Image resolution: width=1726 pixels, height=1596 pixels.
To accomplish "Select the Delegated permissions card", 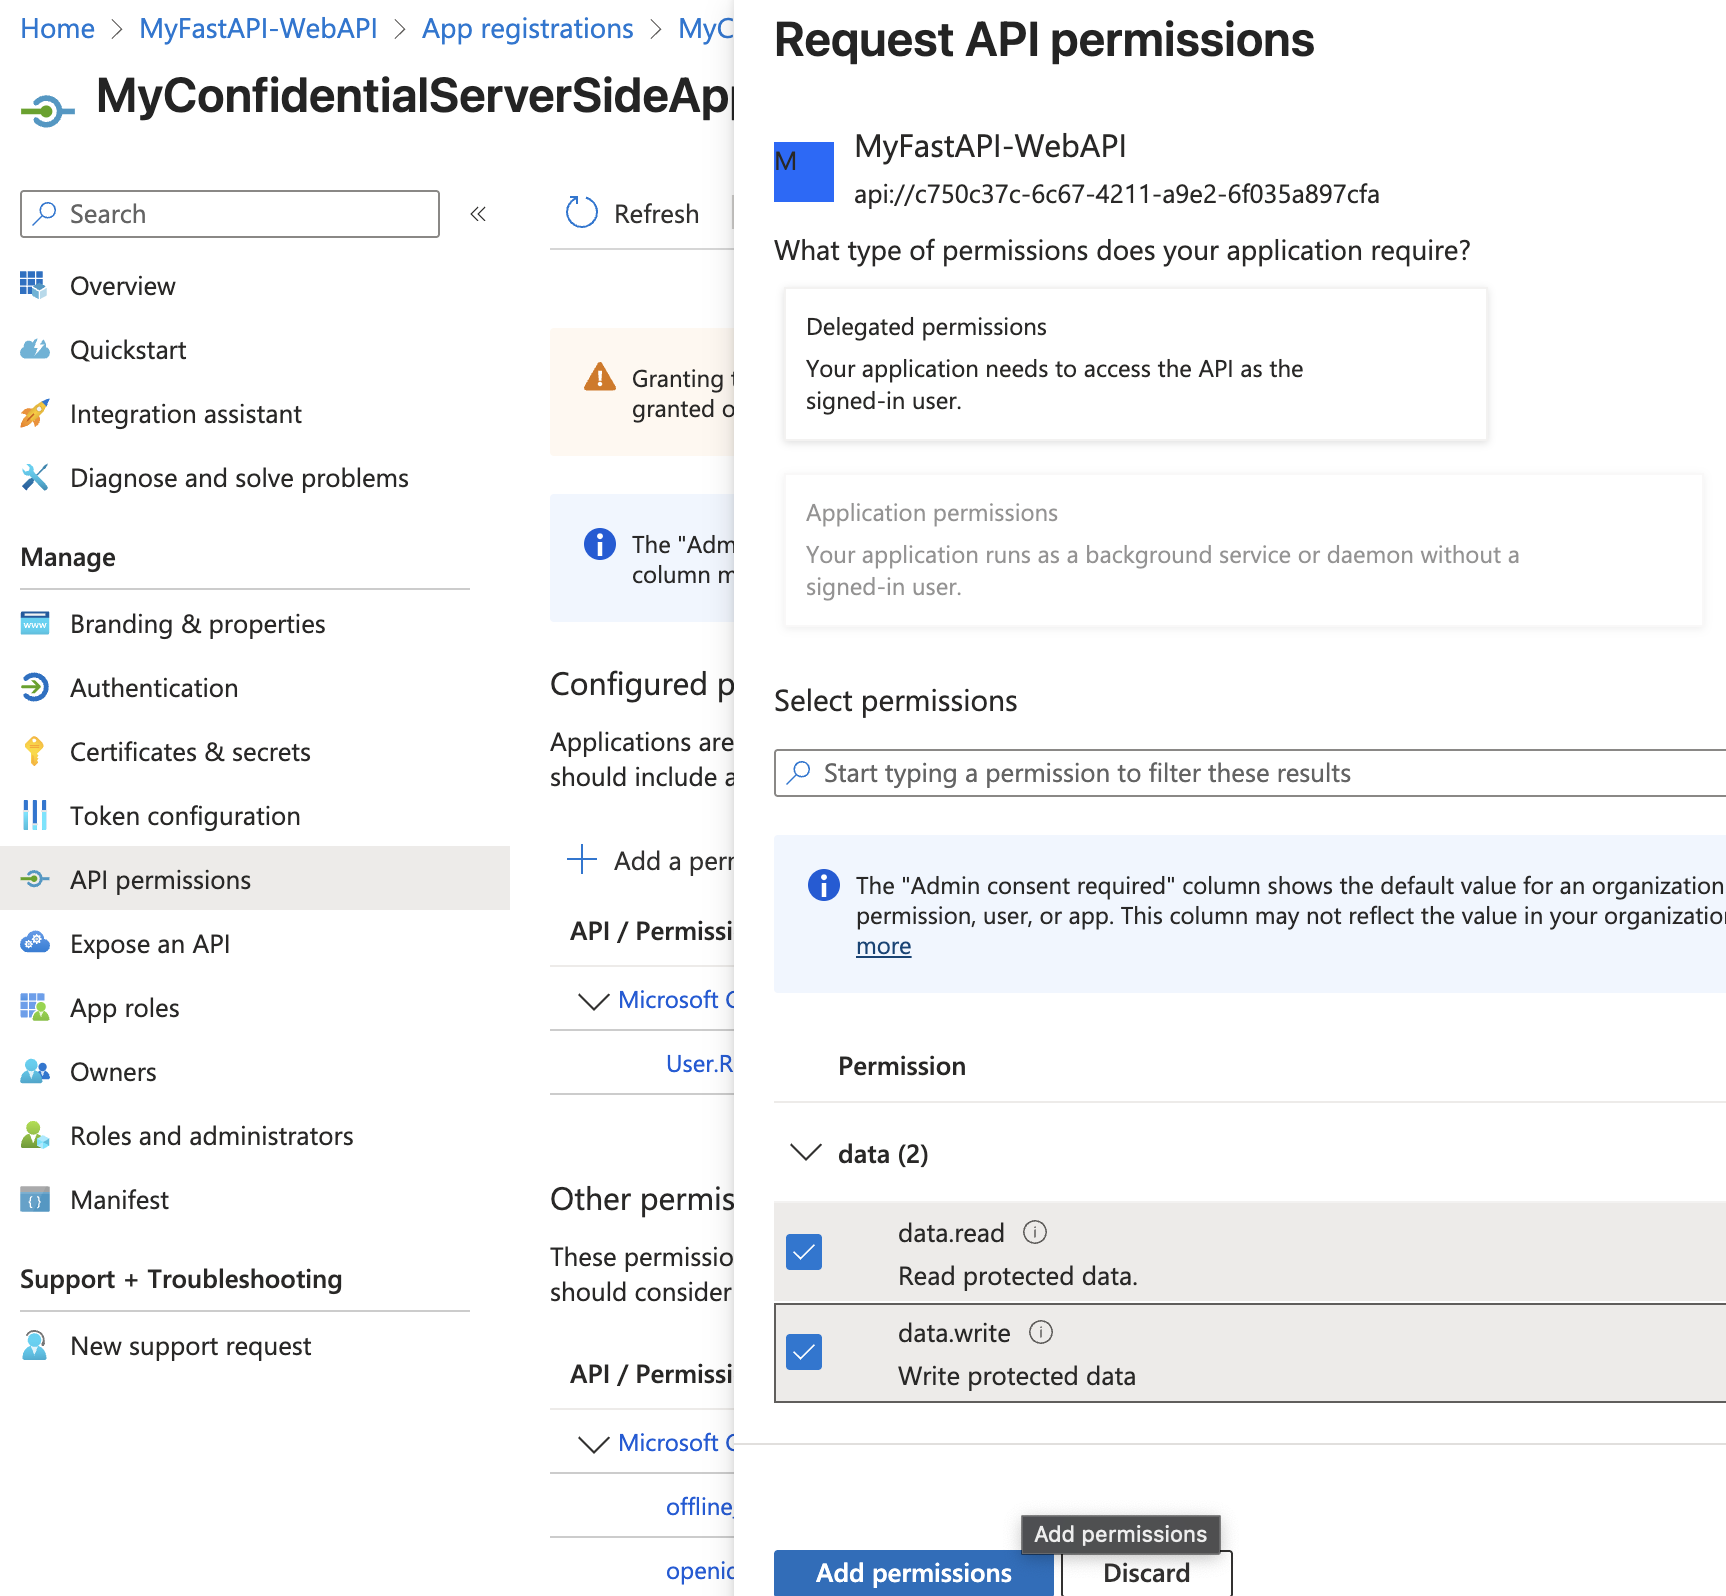I will [x=1135, y=364].
